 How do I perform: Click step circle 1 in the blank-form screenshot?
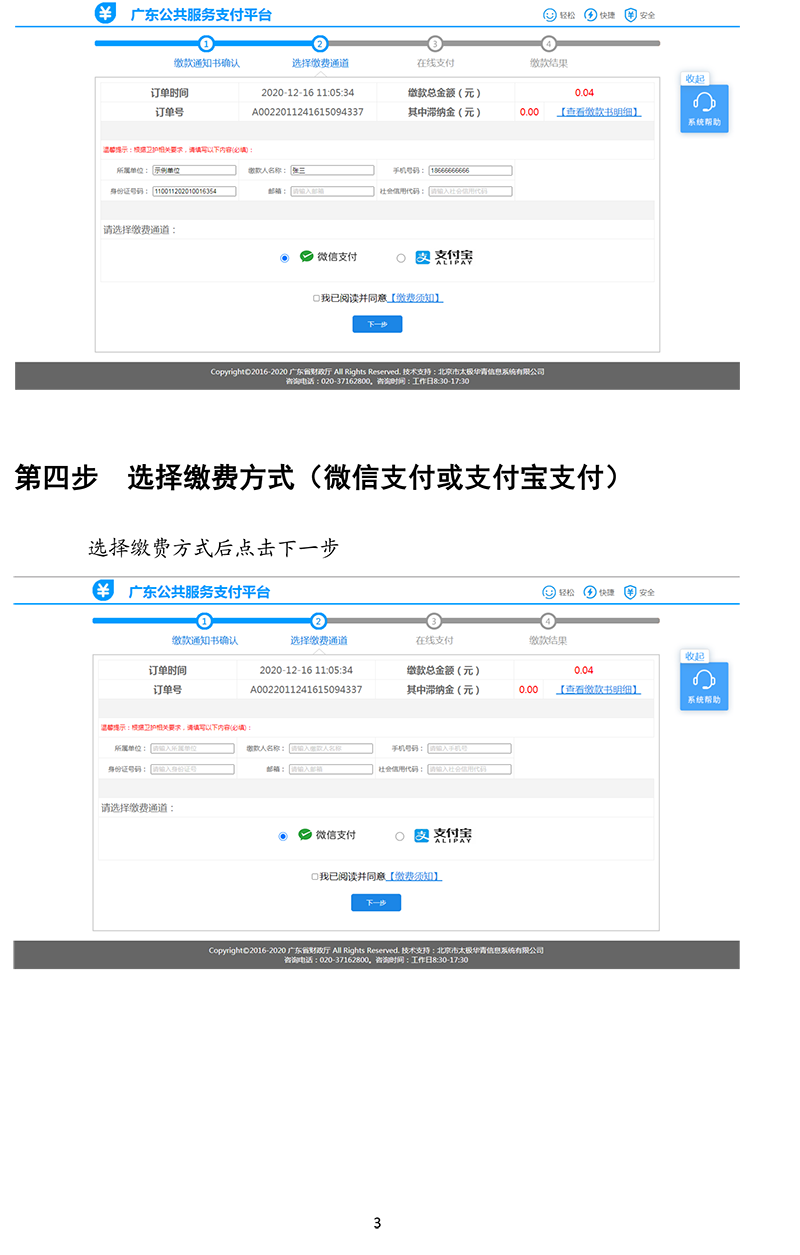(x=204, y=621)
